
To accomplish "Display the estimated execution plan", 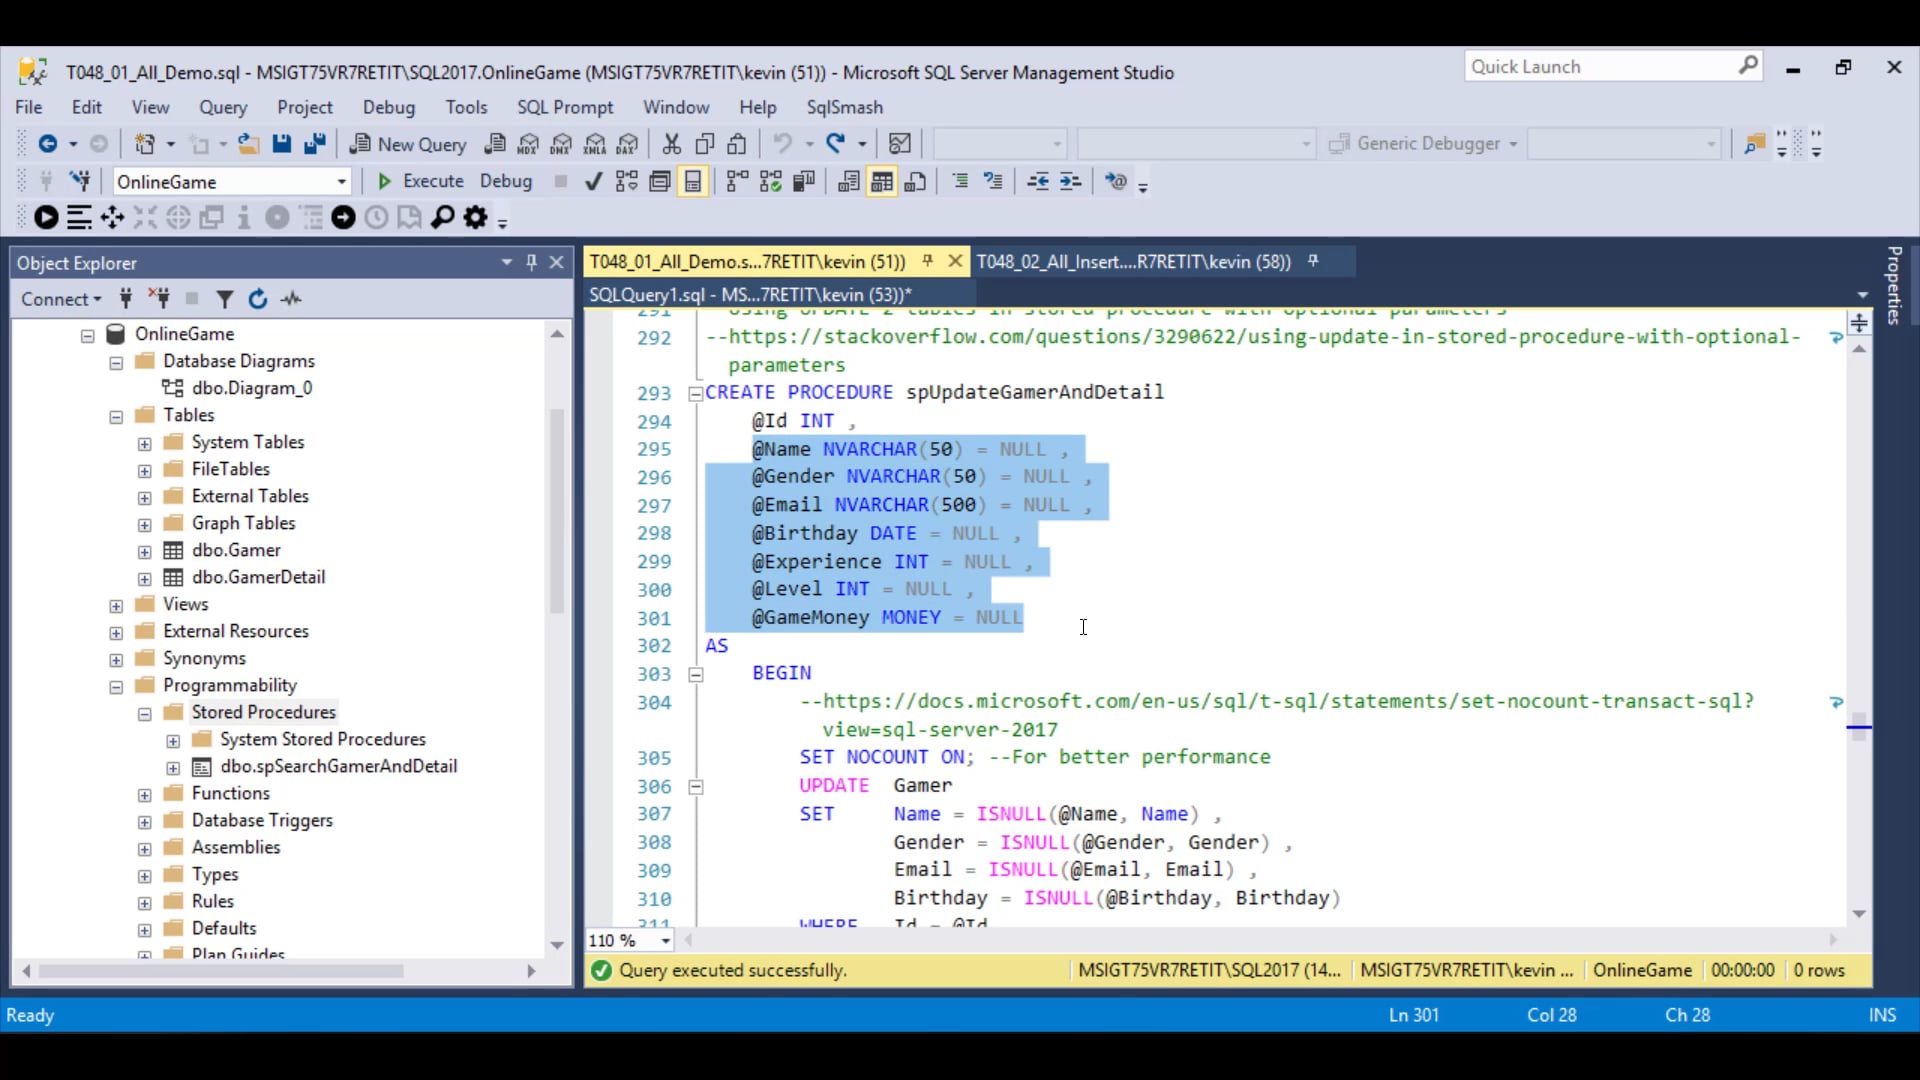I will (x=626, y=181).
